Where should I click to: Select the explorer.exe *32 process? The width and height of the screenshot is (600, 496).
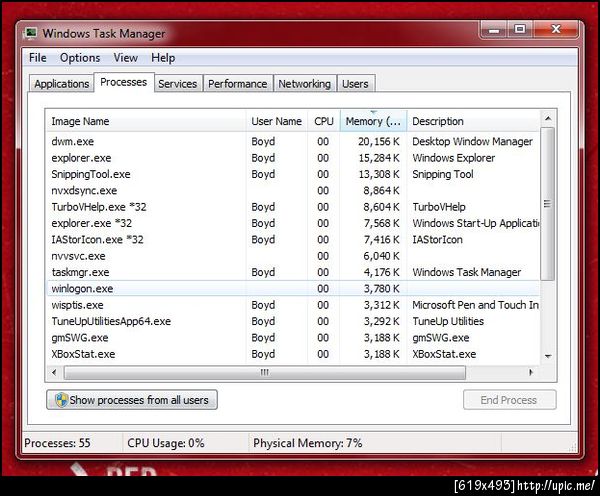click(293, 224)
